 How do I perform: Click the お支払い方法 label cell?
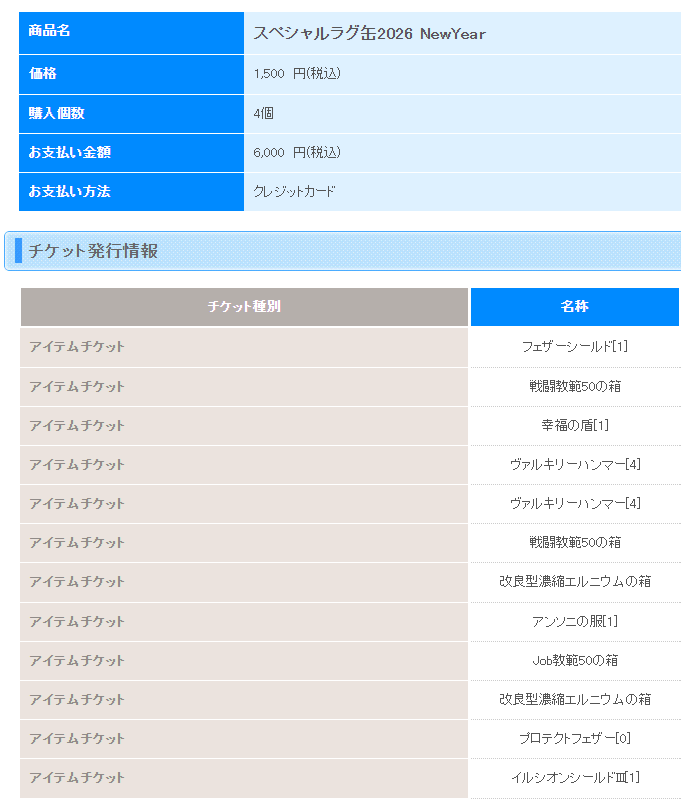point(69,191)
